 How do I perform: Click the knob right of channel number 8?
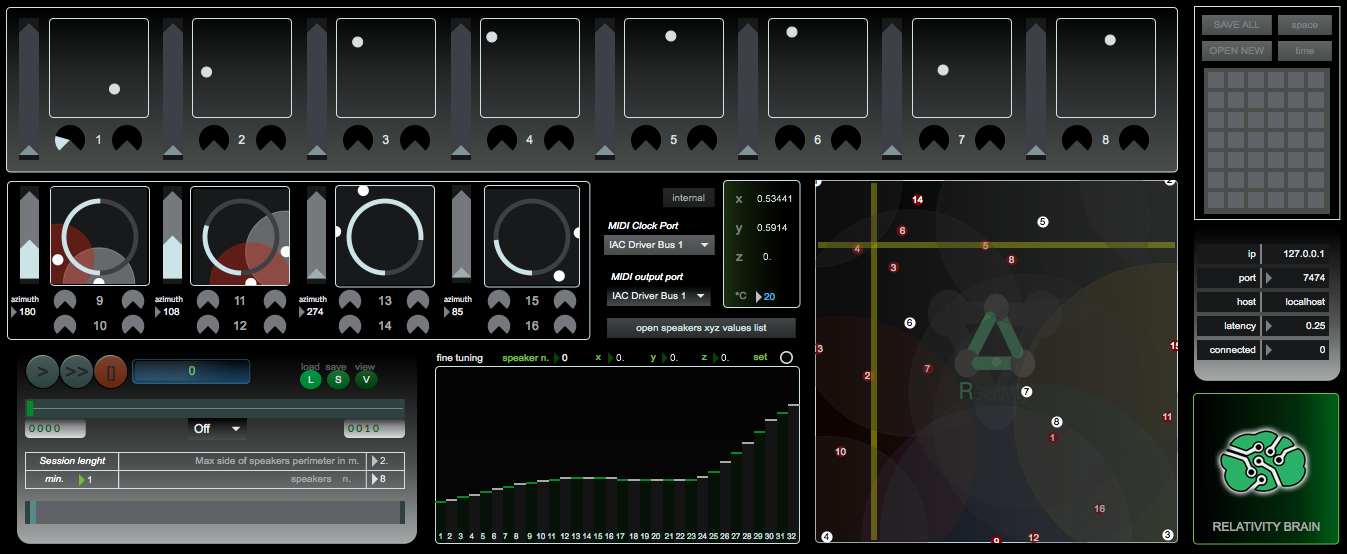click(x=1135, y=139)
